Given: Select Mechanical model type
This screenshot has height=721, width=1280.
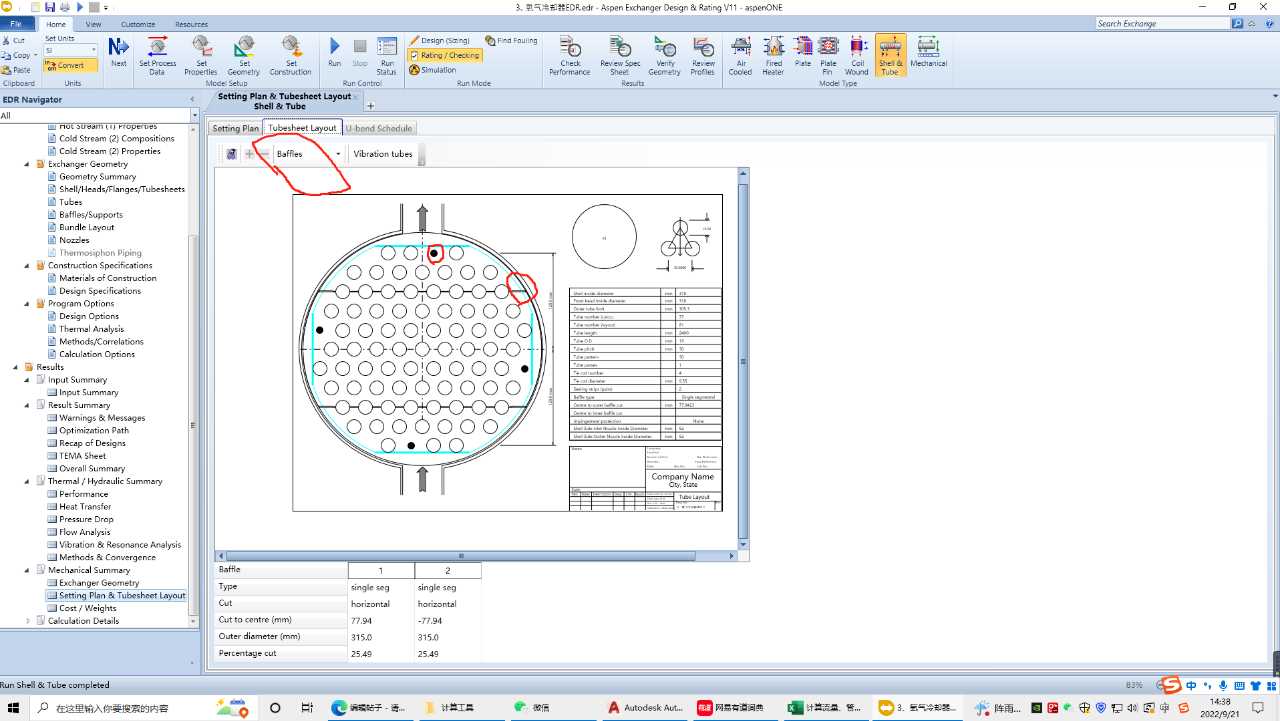Looking at the screenshot, I should point(928,52).
